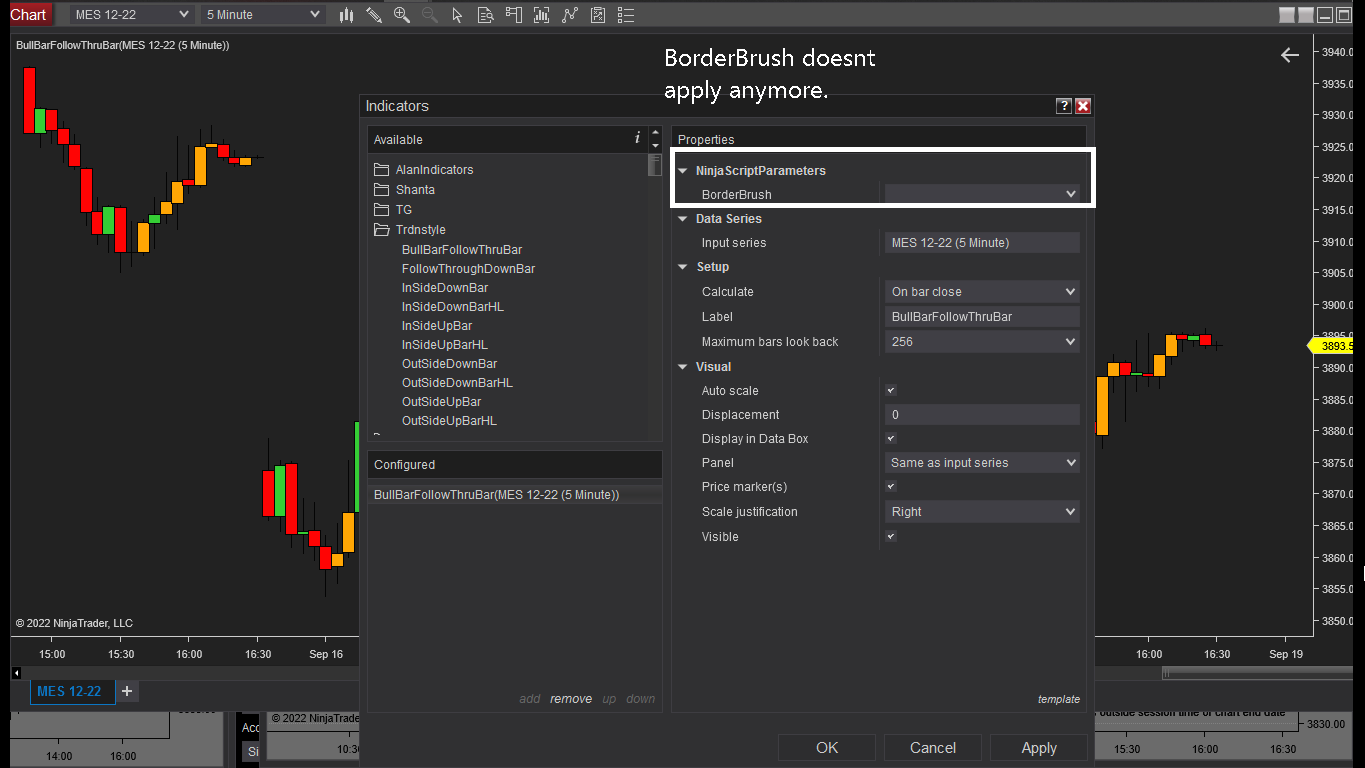Open the Strategies icon in toolbar
This screenshot has height=768, width=1365.
598,15
